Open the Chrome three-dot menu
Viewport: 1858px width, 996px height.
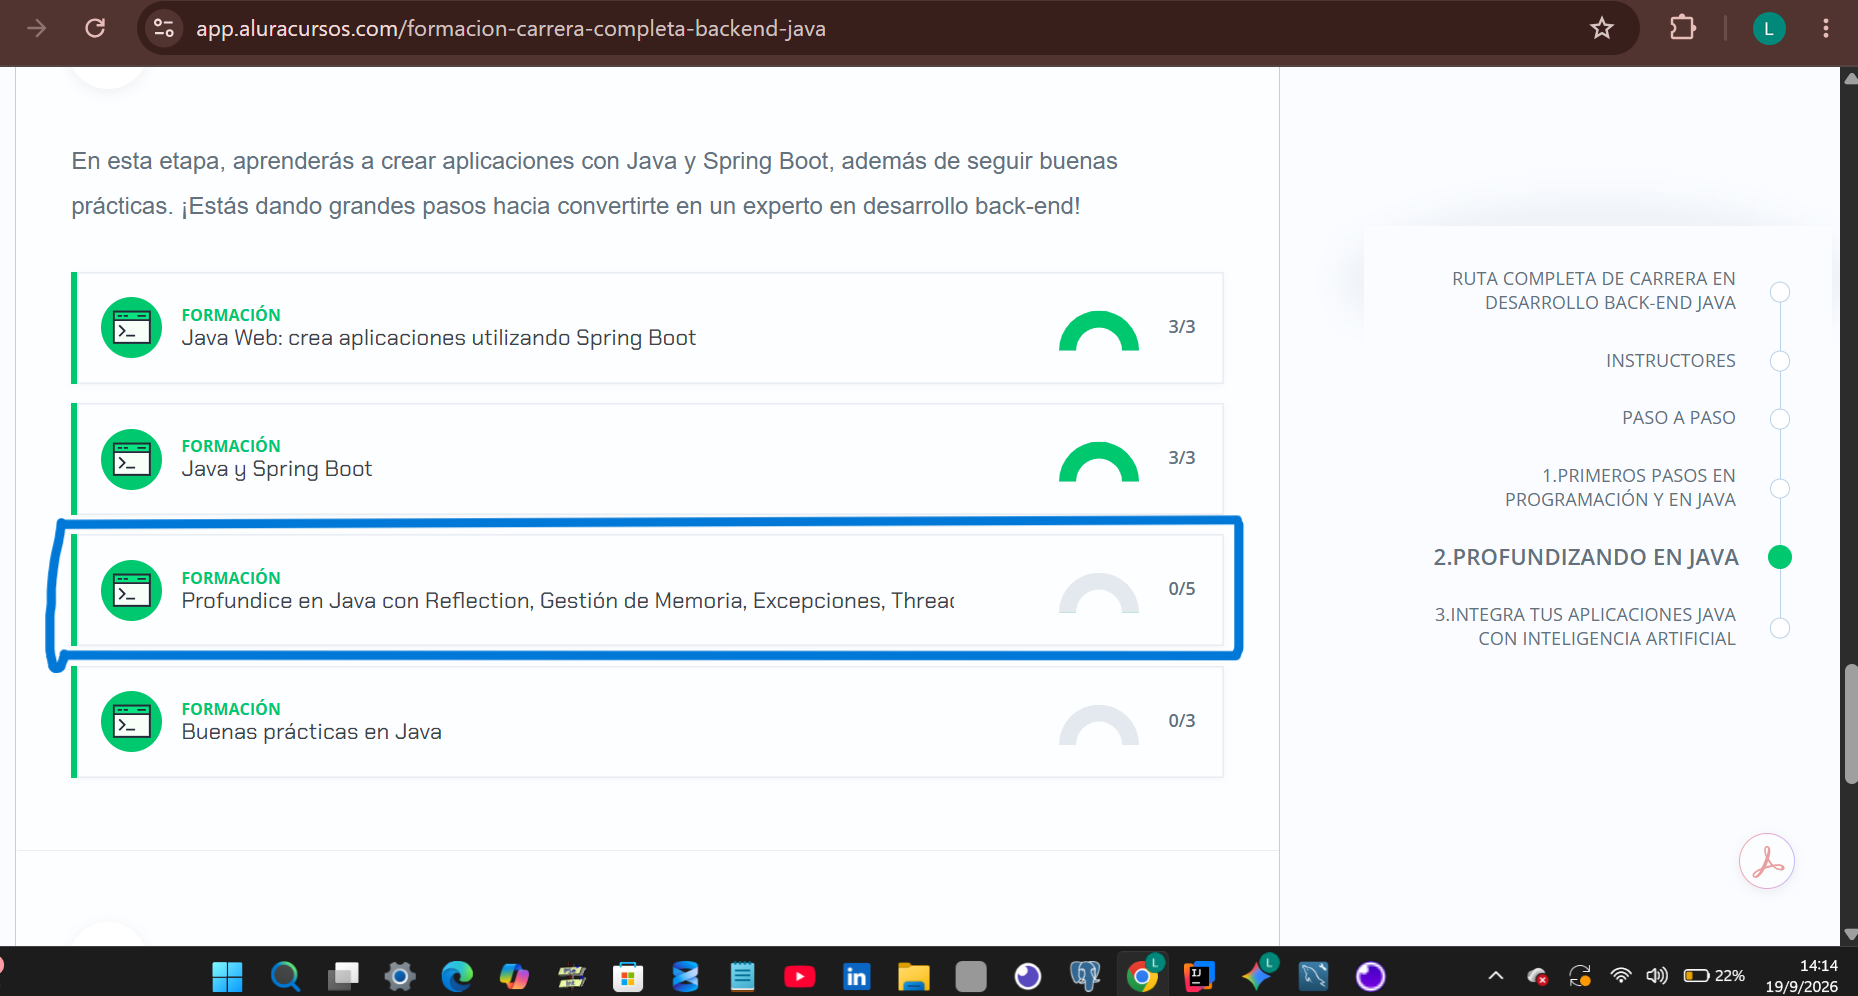click(x=1826, y=28)
